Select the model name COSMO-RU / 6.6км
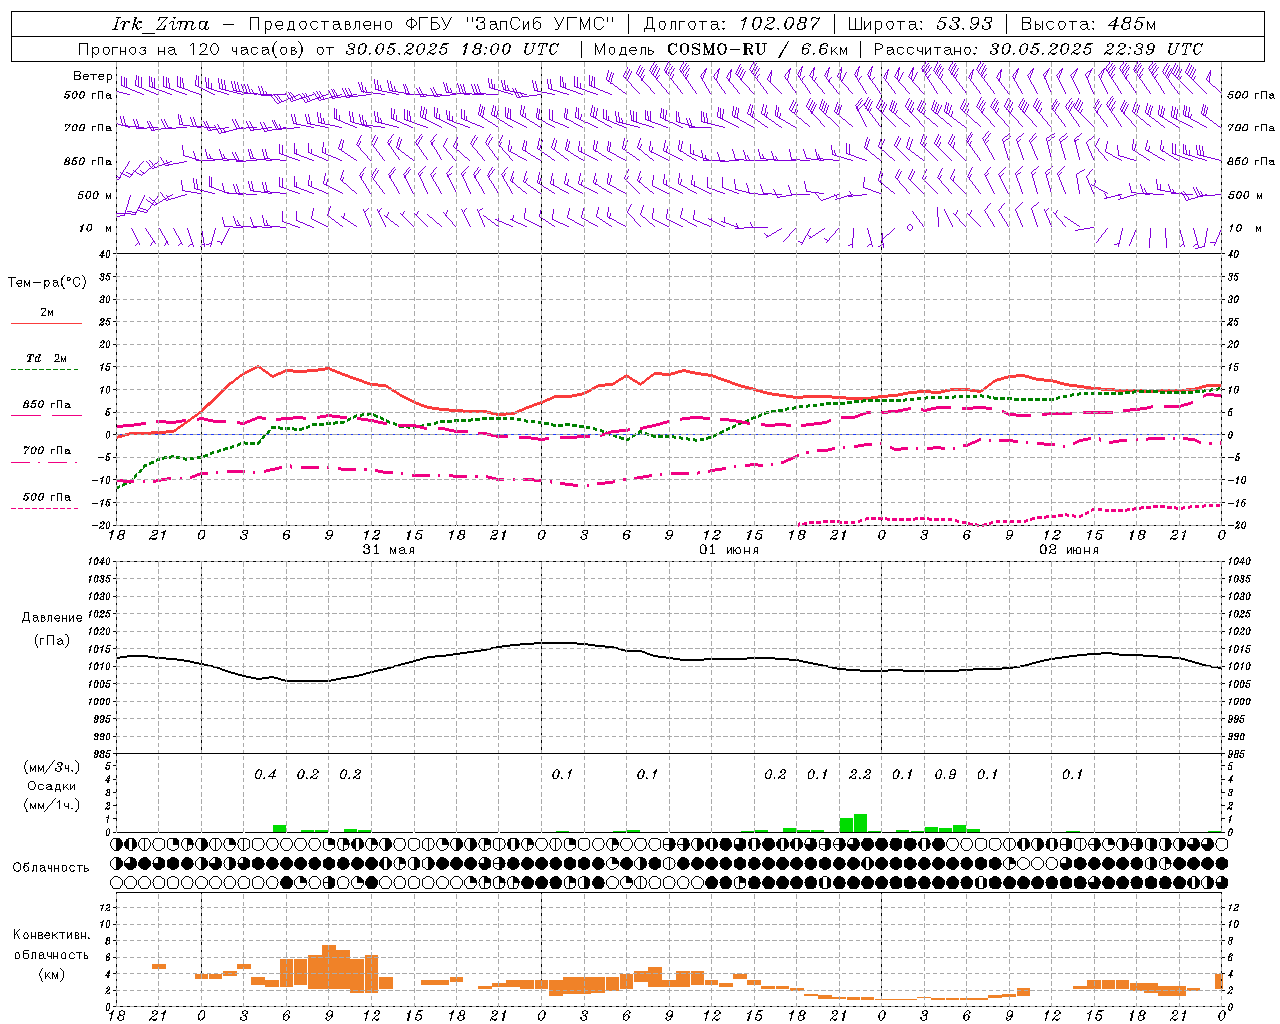The width and height of the screenshot is (1280, 1024). [x=757, y=49]
